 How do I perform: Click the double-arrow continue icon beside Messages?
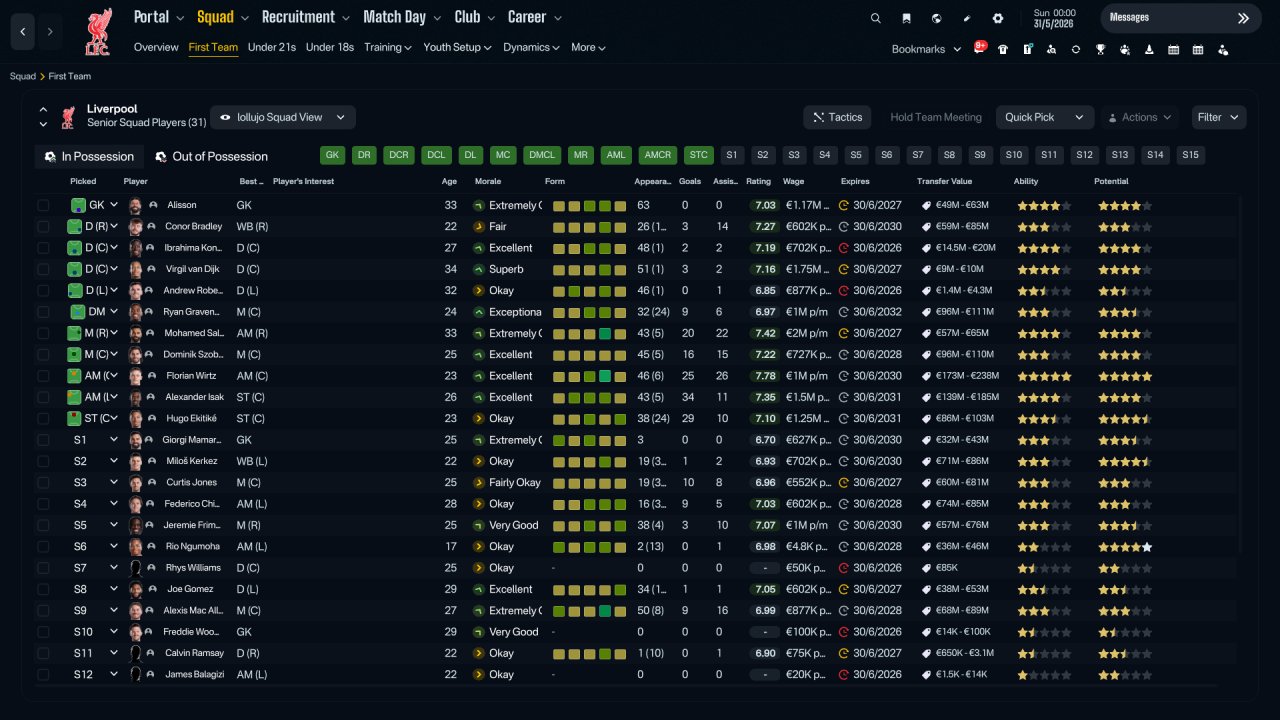(1243, 18)
